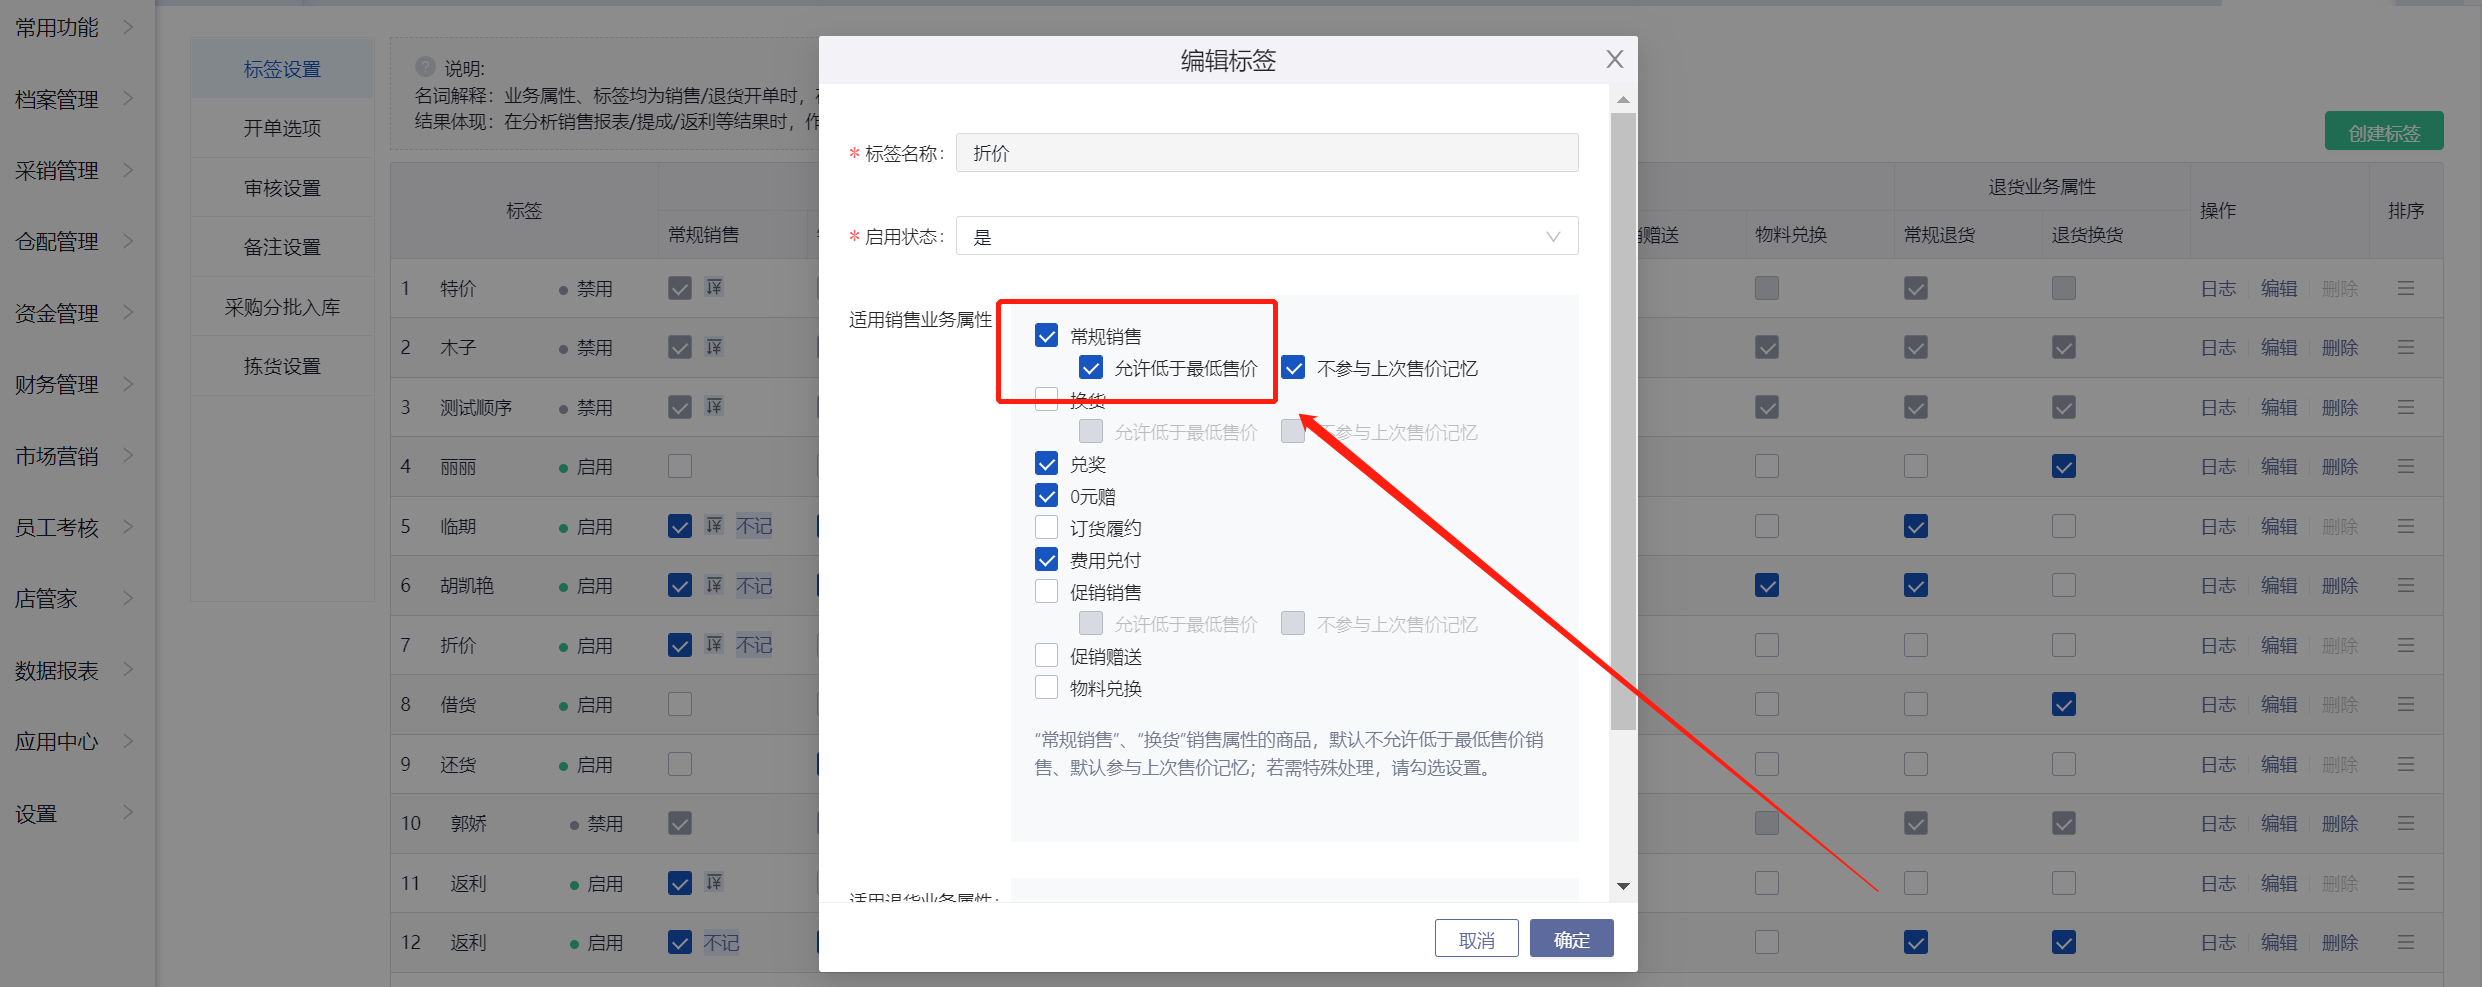Click the sort handle icon for 测试顺序 row
The image size is (2482, 987).
point(2405,407)
